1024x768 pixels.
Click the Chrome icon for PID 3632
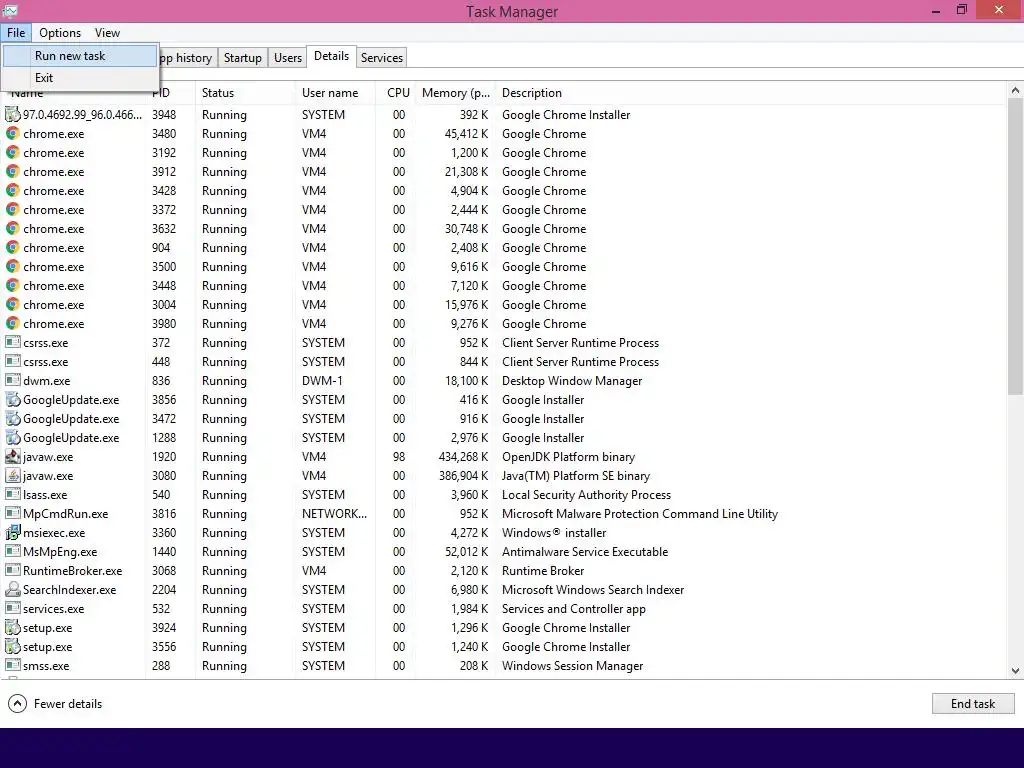coord(12,229)
